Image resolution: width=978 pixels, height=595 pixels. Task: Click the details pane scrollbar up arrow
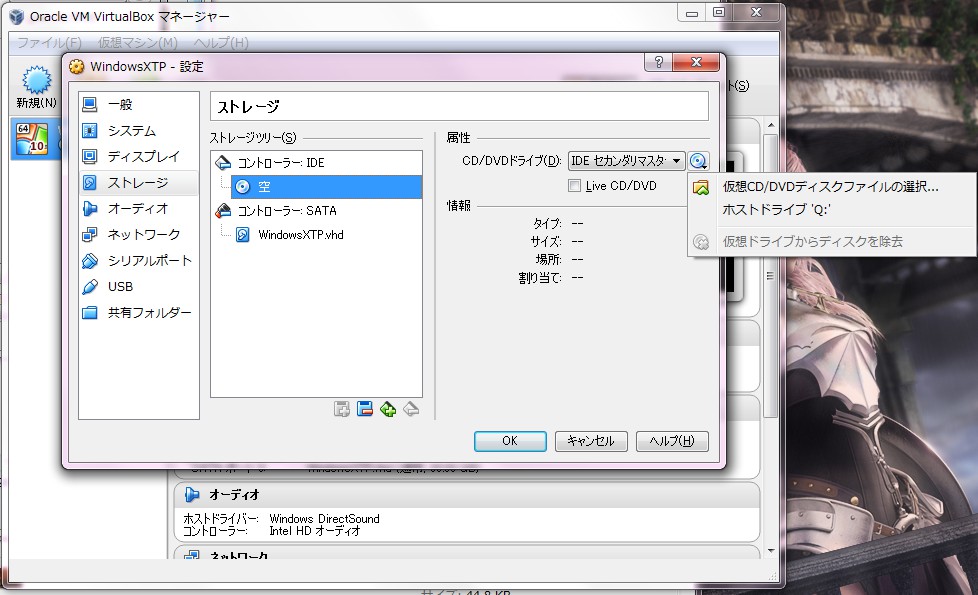[771, 125]
